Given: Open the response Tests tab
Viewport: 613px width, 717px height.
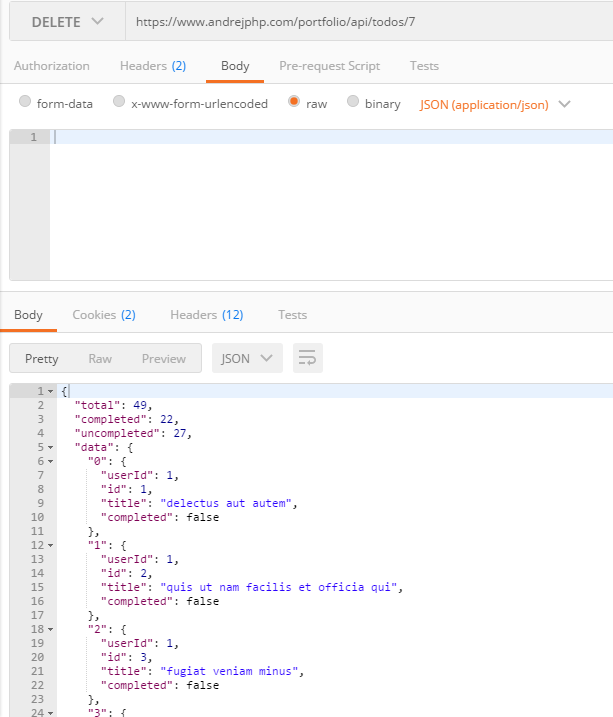Looking at the screenshot, I should pos(293,315).
